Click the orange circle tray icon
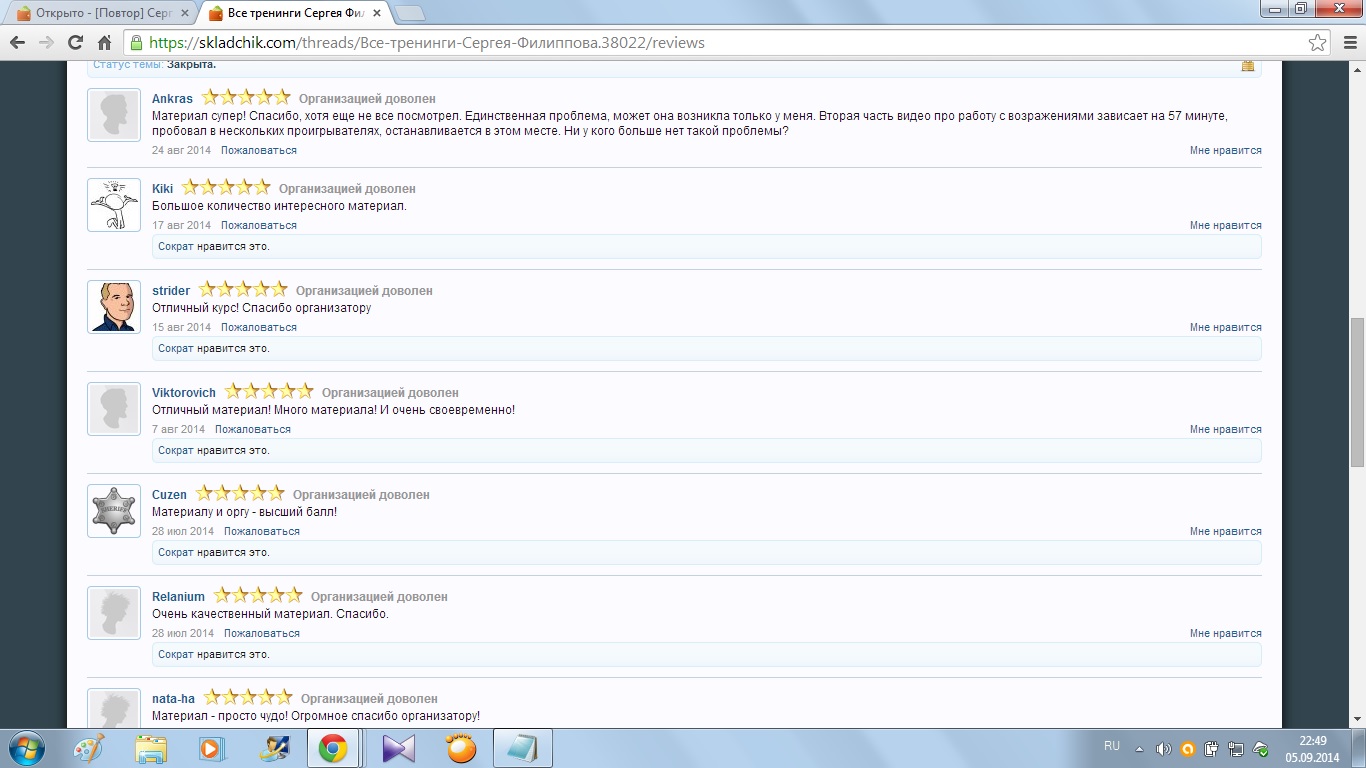The width and height of the screenshot is (1366, 768). tap(1188, 749)
